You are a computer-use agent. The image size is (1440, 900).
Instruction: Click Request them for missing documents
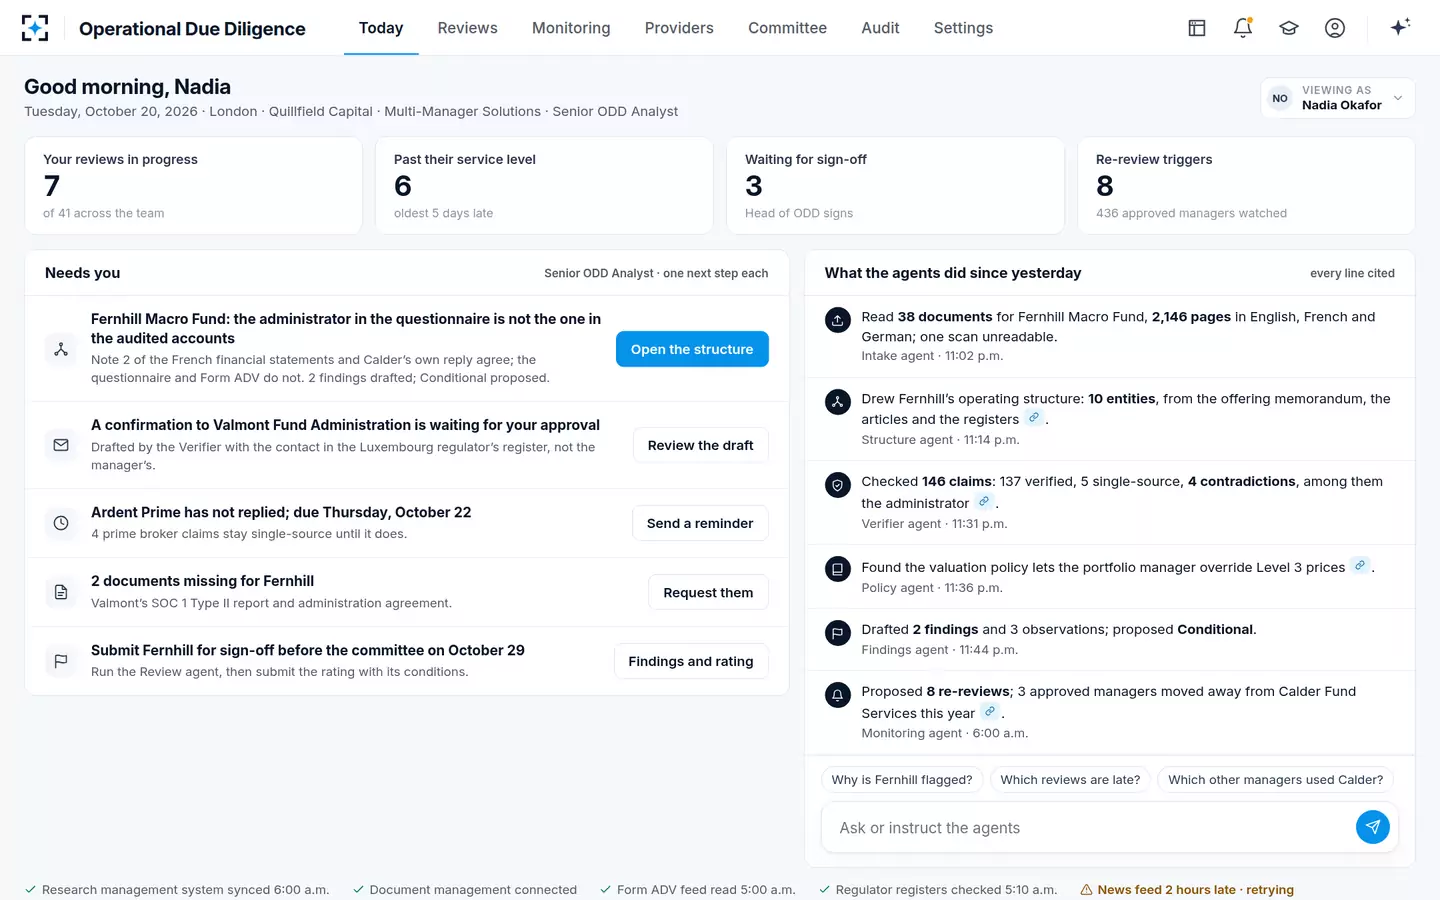[708, 592]
